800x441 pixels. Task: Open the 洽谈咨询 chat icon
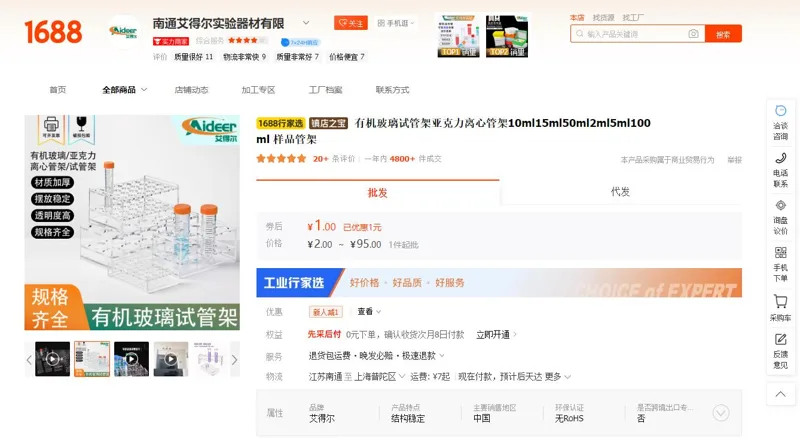[780, 111]
